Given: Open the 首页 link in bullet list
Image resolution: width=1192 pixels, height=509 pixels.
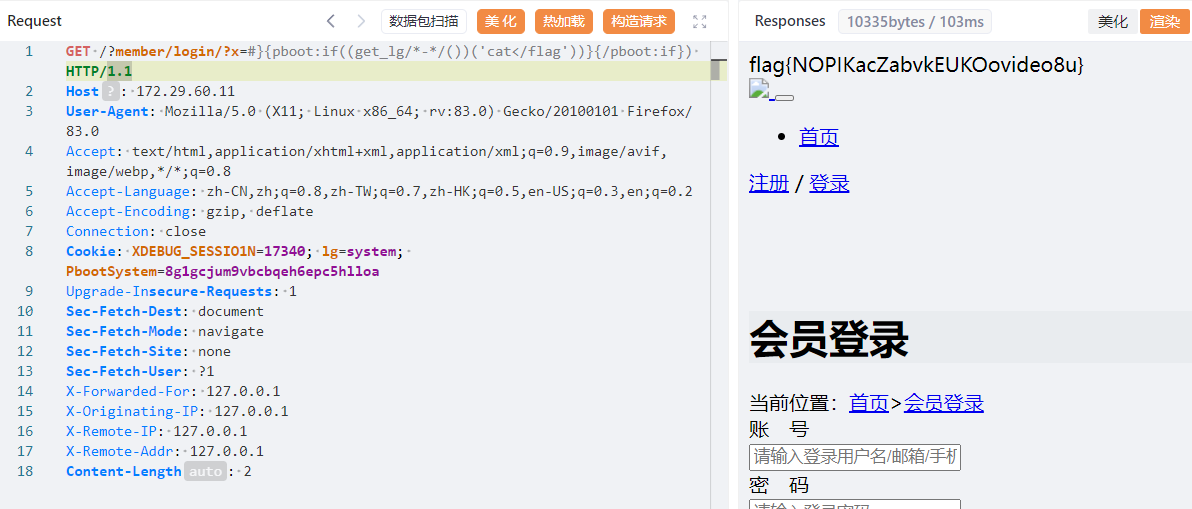Looking at the screenshot, I should [818, 137].
